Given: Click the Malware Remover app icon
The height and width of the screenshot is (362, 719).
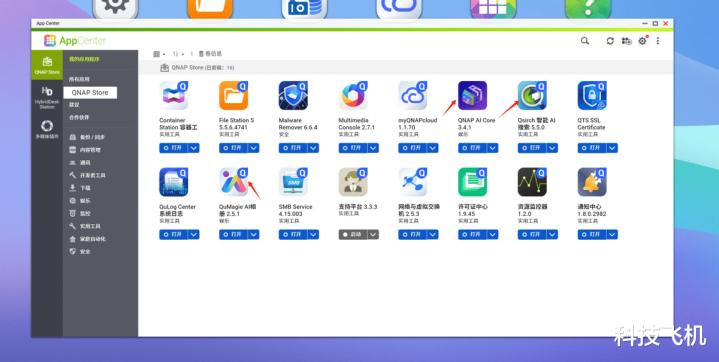Looking at the screenshot, I should [293, 95].
